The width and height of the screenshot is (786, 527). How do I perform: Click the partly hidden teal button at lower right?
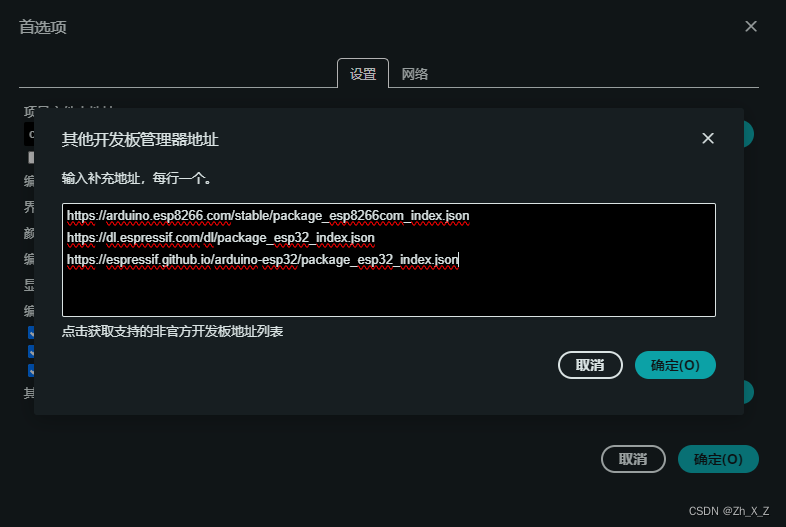coord(749,392)
